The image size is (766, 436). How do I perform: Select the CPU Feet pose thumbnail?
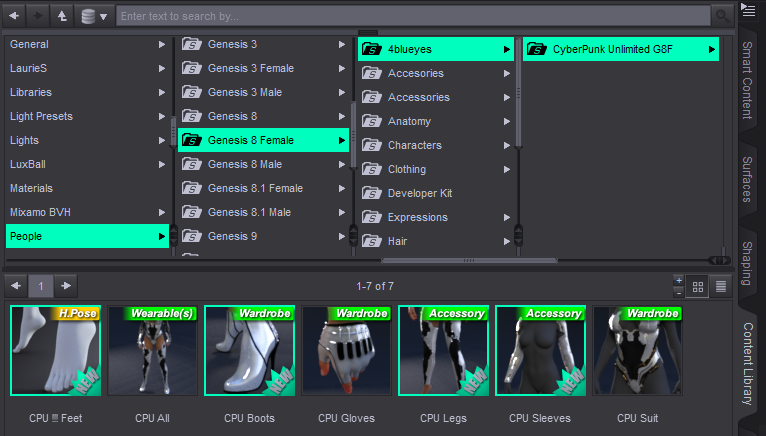pos(56,350)
